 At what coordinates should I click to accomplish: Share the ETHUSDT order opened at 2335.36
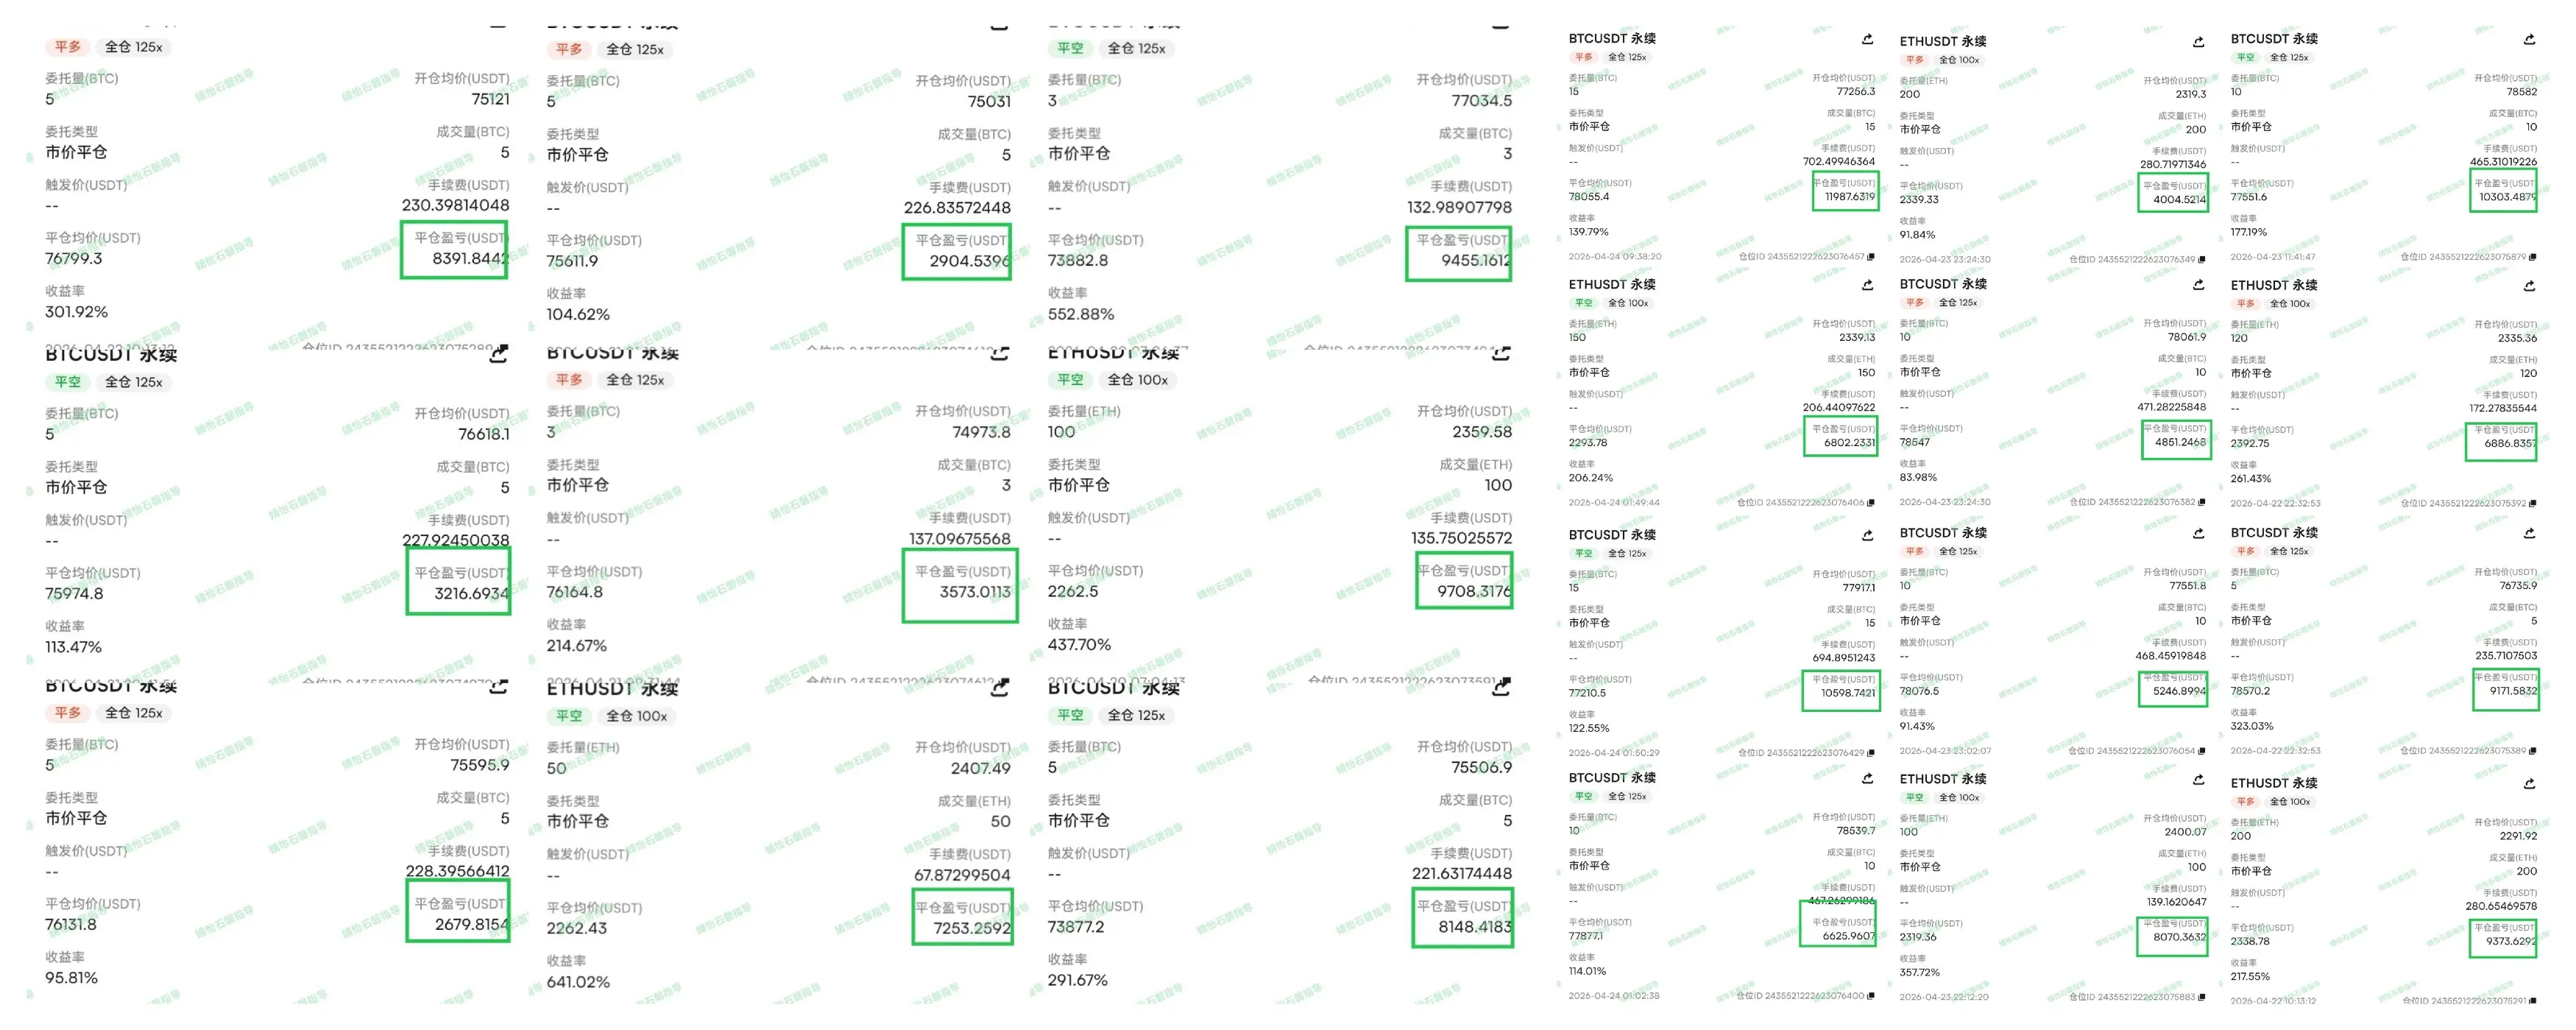point(2529,286)
